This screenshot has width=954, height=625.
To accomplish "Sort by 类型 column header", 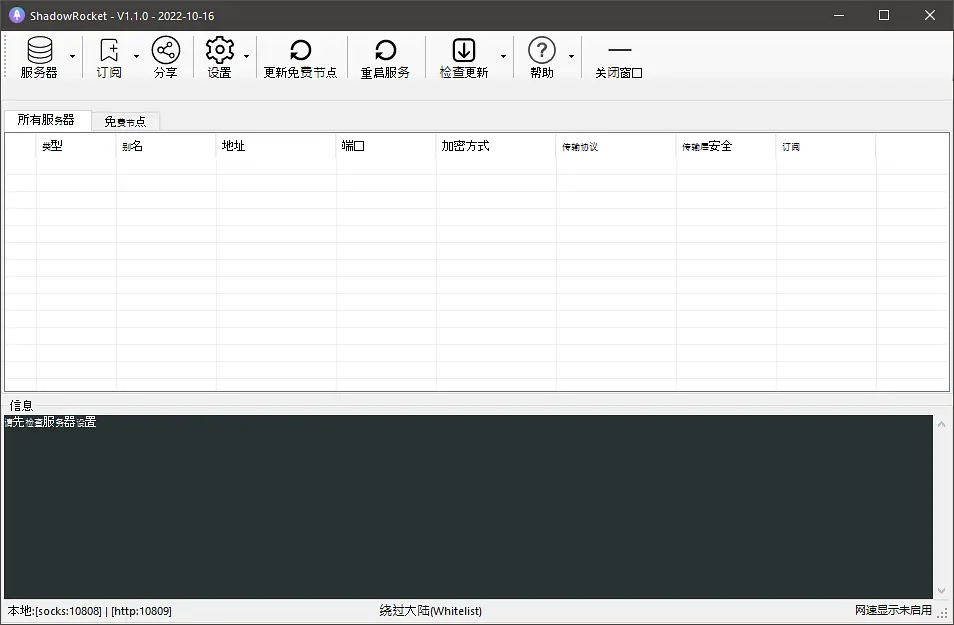I will (x=76, y=146).
